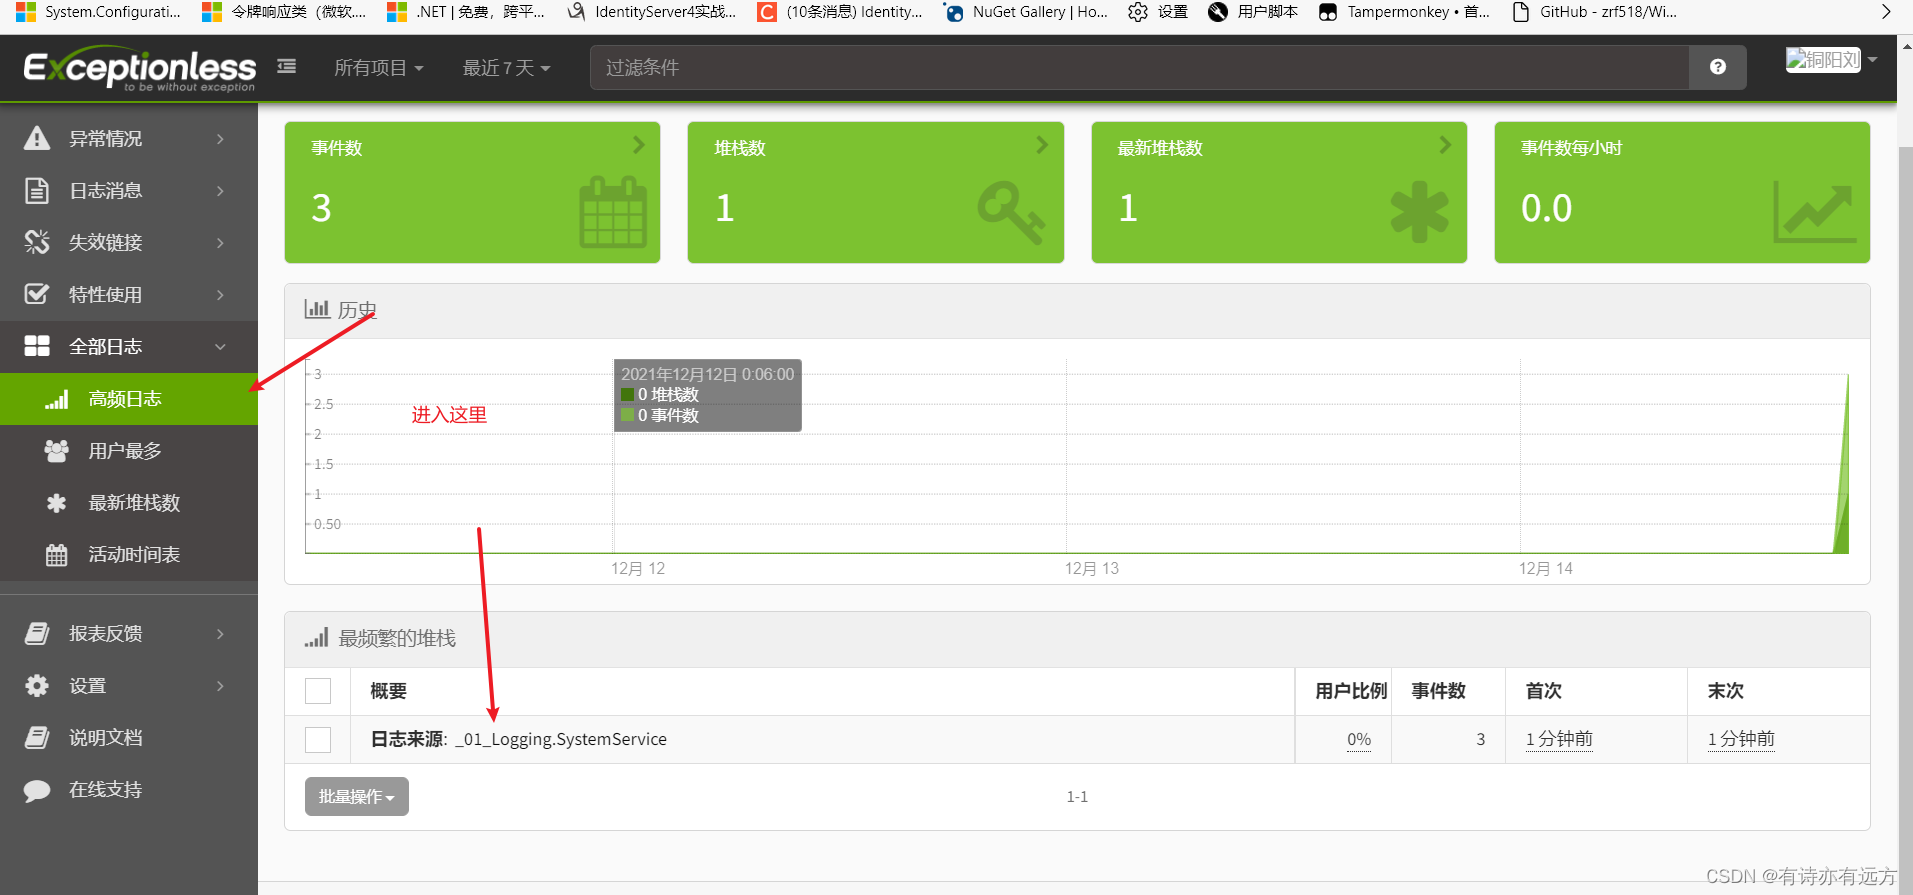
Task: Click the 首次 1 分钟前 timestamp
Action: [x=1559, y=739]
